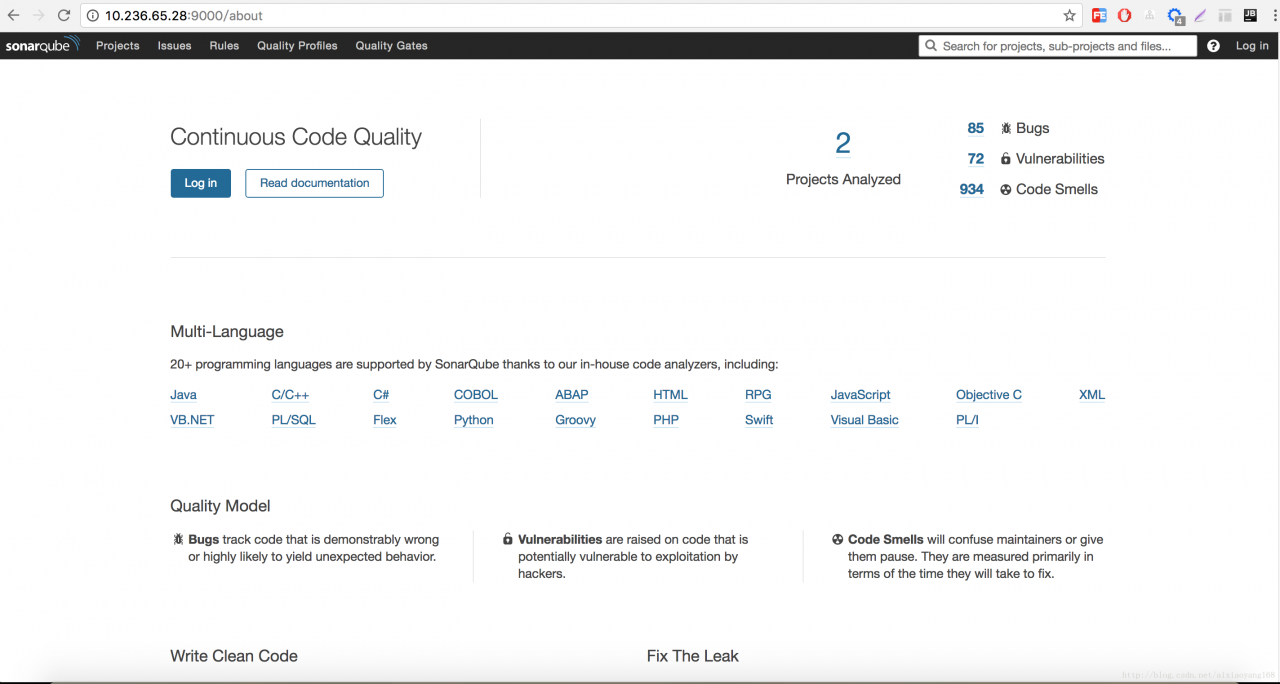Bookmark this page with the star icon
This screenshot has height=684, width=1280.
pos(1069,16)
